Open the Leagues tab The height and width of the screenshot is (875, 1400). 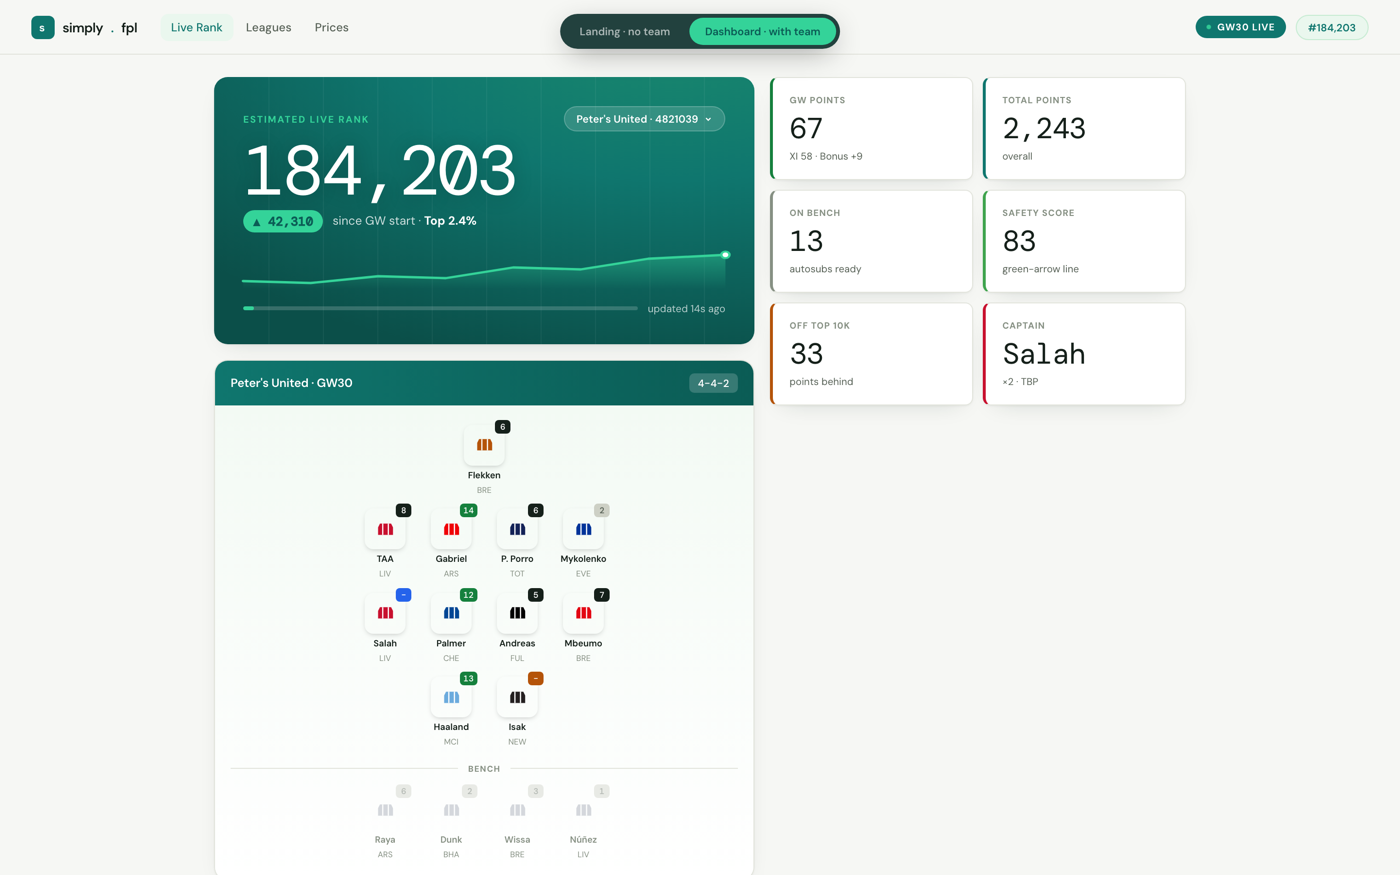coord(269,27)
